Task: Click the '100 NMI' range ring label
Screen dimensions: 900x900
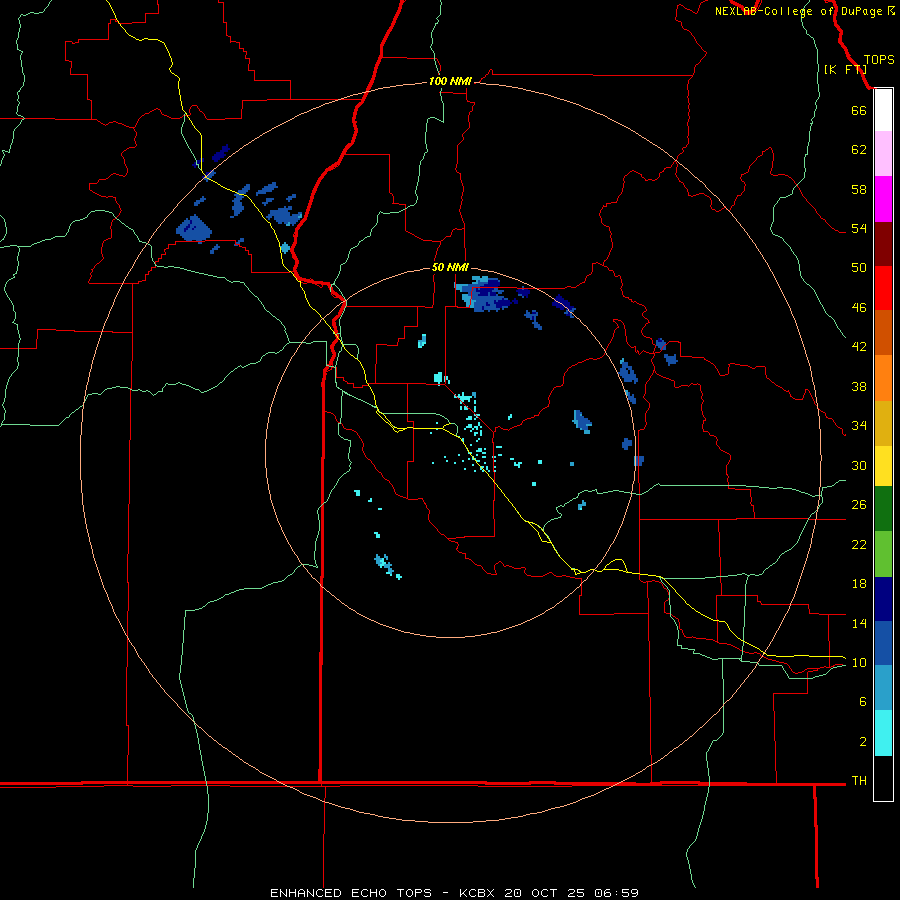Action: click(450, 81)
